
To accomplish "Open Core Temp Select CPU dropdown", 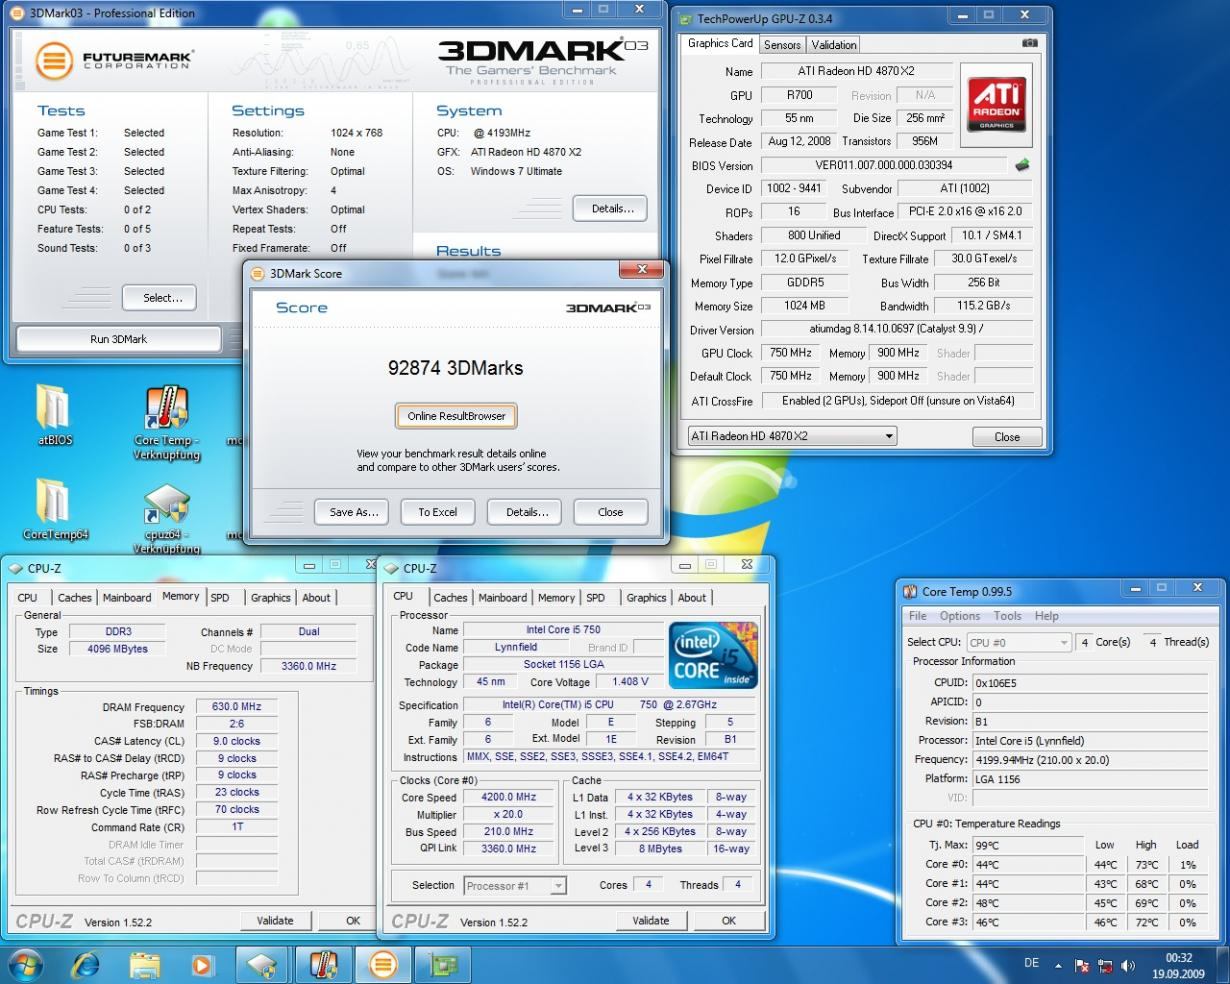I will pyautogui.click(x=1018, y=642).
